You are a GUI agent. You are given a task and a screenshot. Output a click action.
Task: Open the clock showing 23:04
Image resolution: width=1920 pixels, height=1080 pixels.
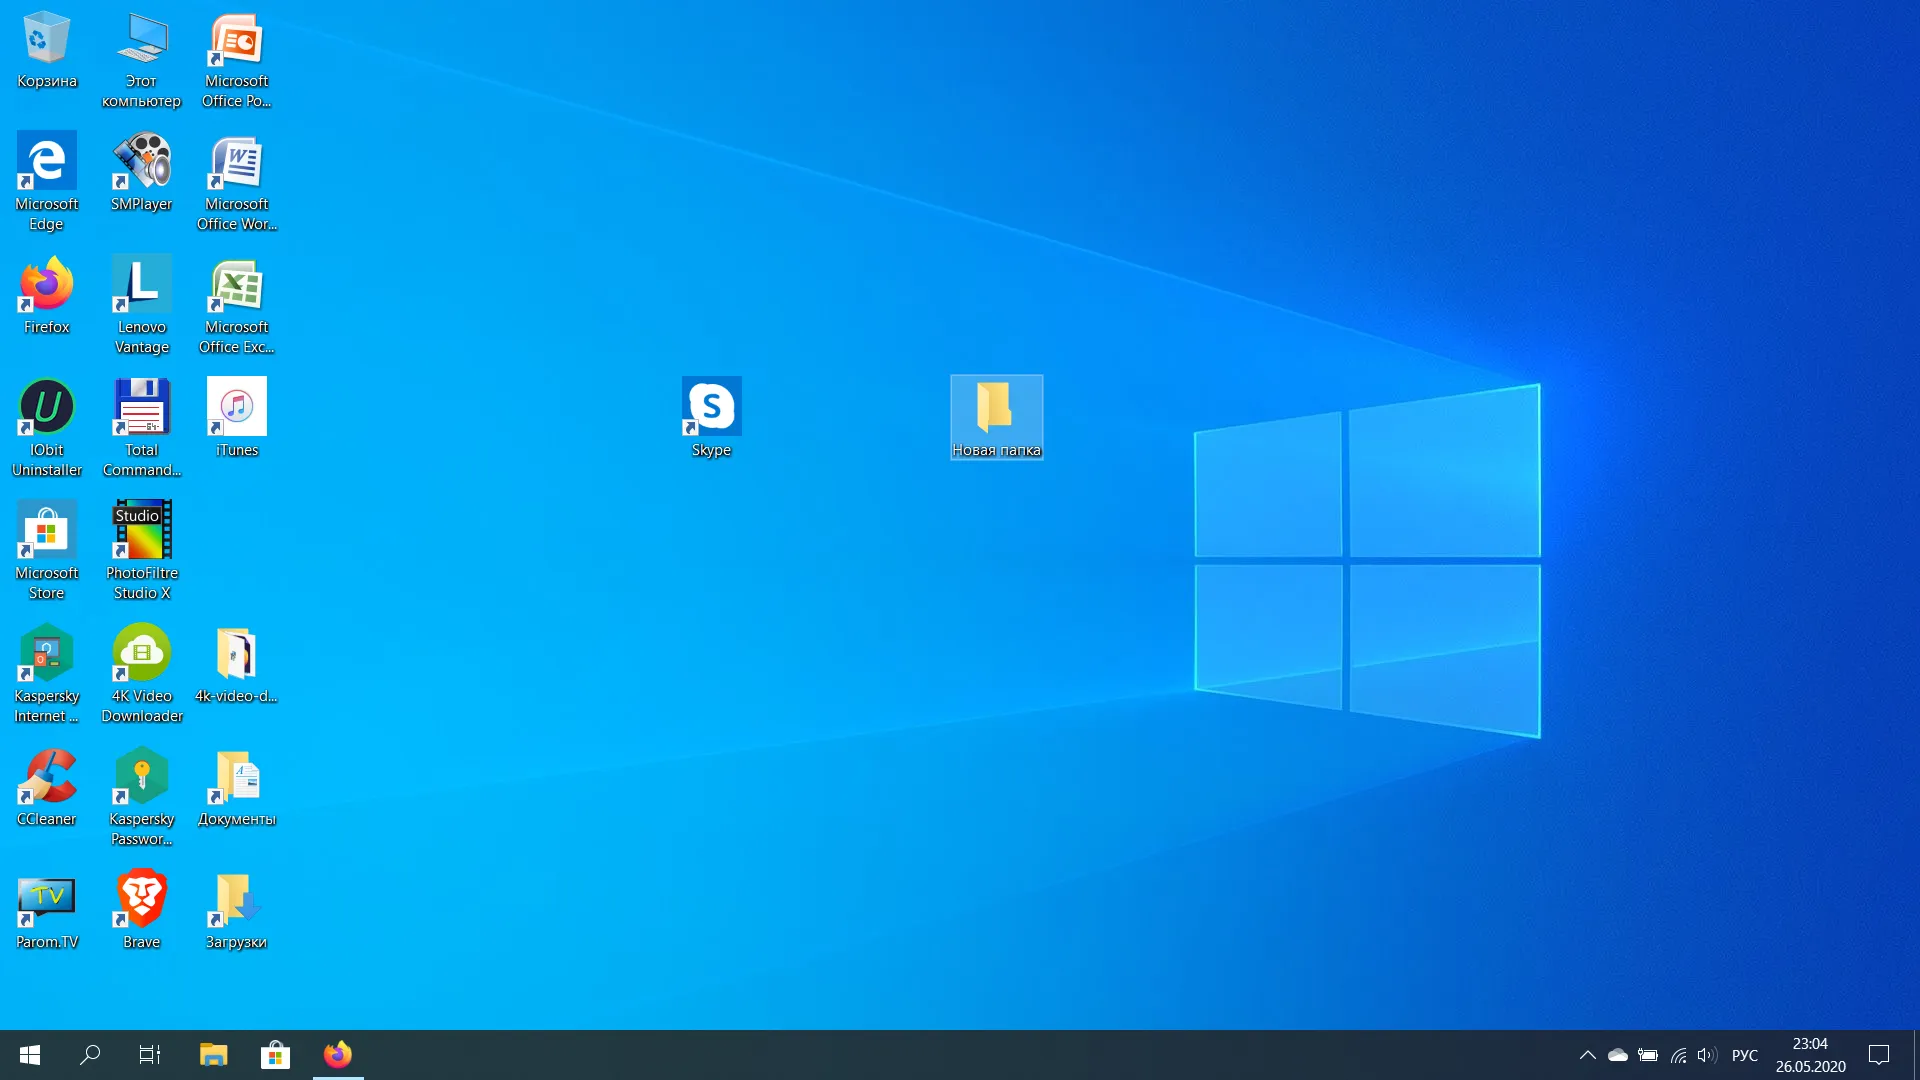click(1810, 1055)
